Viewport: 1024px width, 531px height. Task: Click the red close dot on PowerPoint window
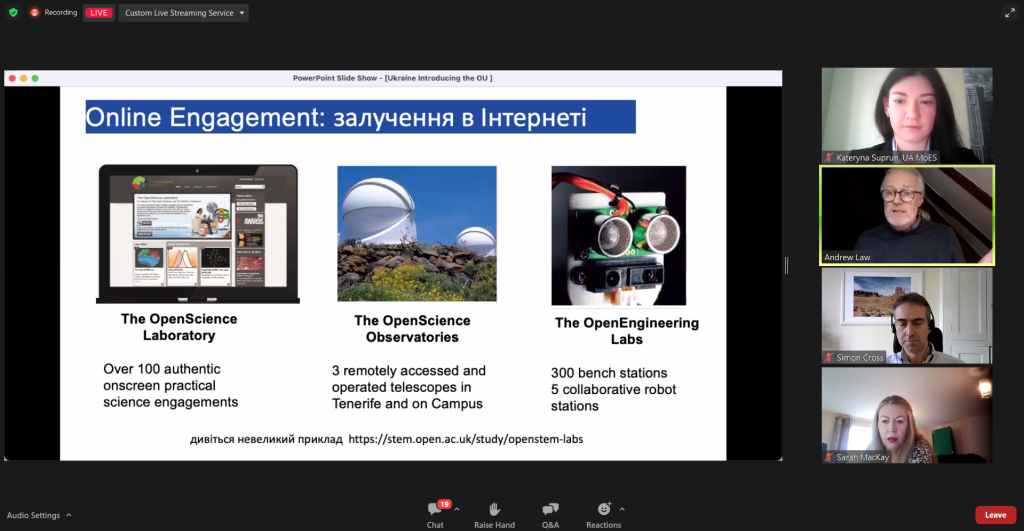point(12,78)
